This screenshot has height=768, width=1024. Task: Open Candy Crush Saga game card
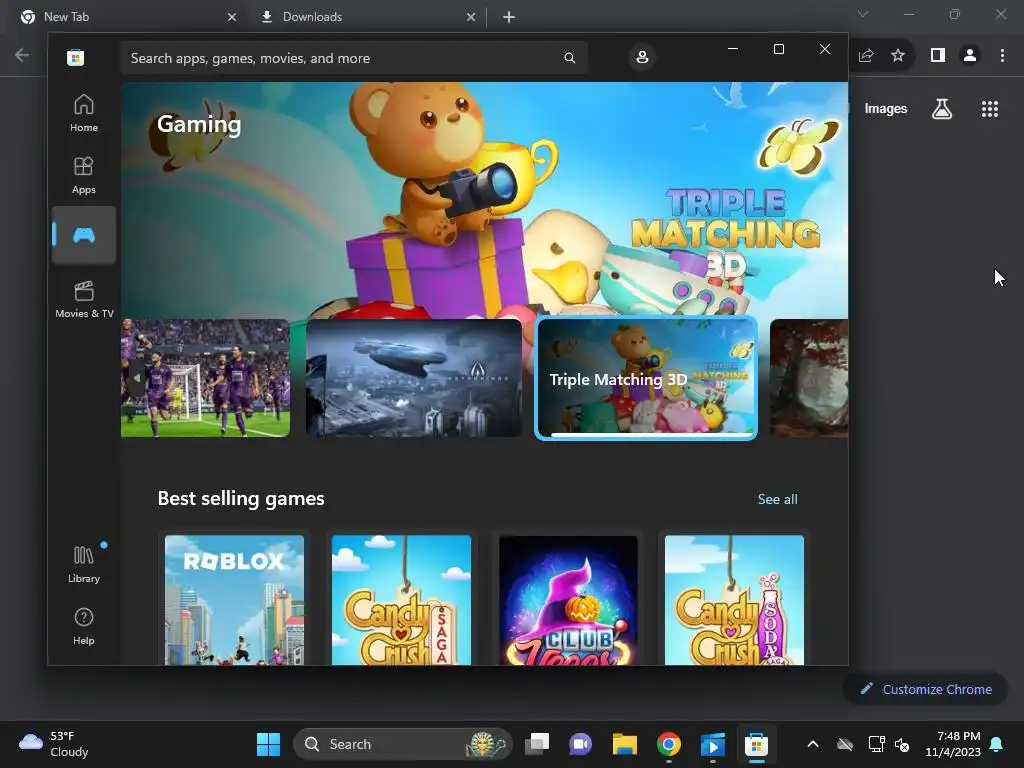(x=401, y=600)
